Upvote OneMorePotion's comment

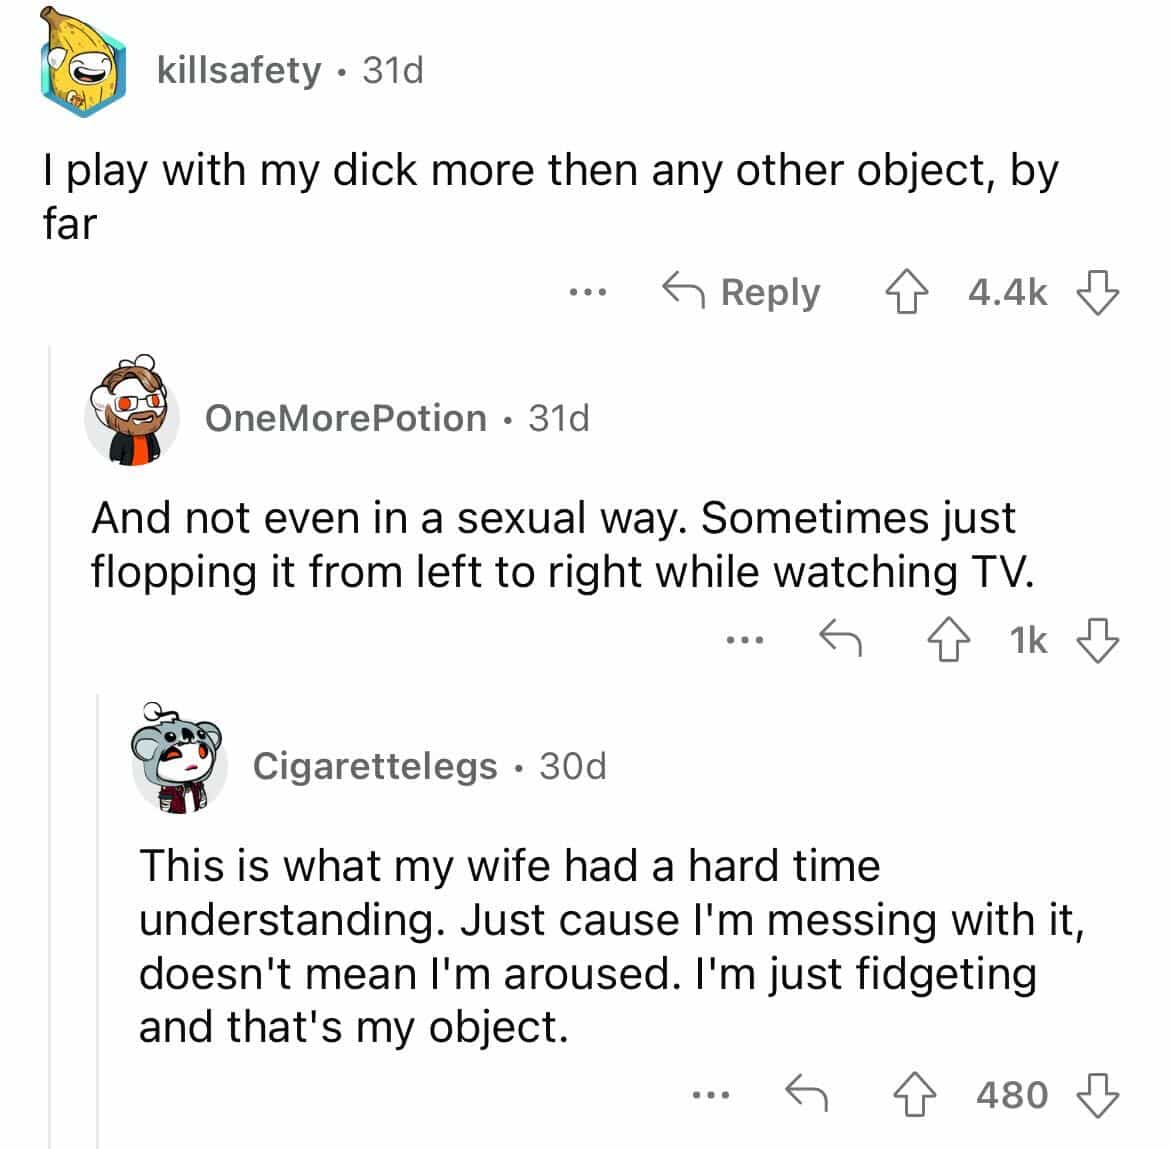pos(950,640)
